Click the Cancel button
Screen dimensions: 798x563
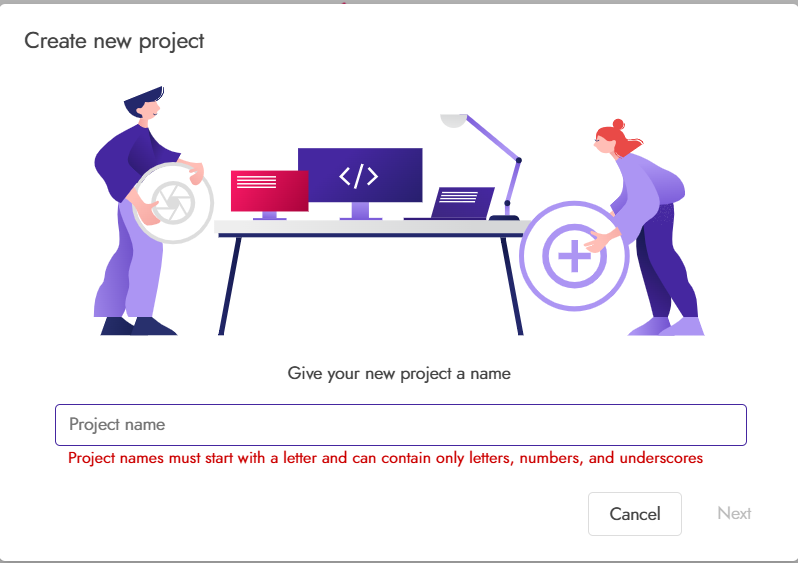pos(635,514)
